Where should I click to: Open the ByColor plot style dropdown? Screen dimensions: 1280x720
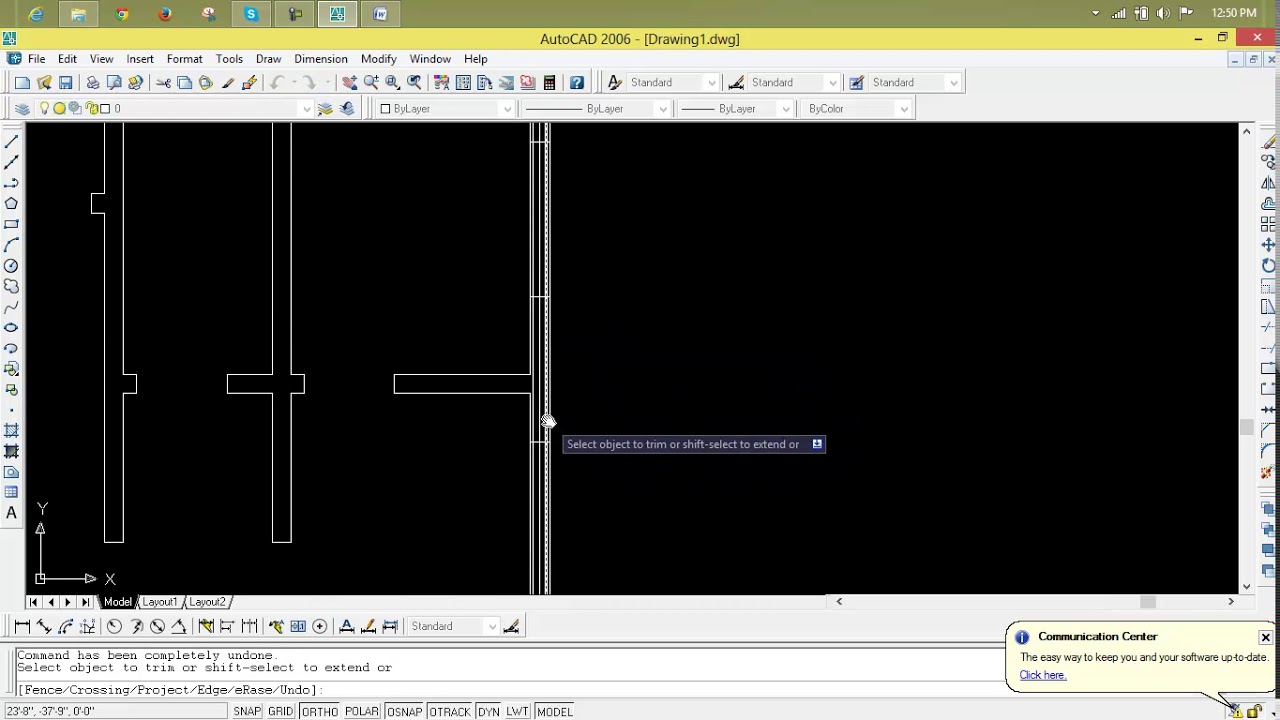[x=904, y=109]
